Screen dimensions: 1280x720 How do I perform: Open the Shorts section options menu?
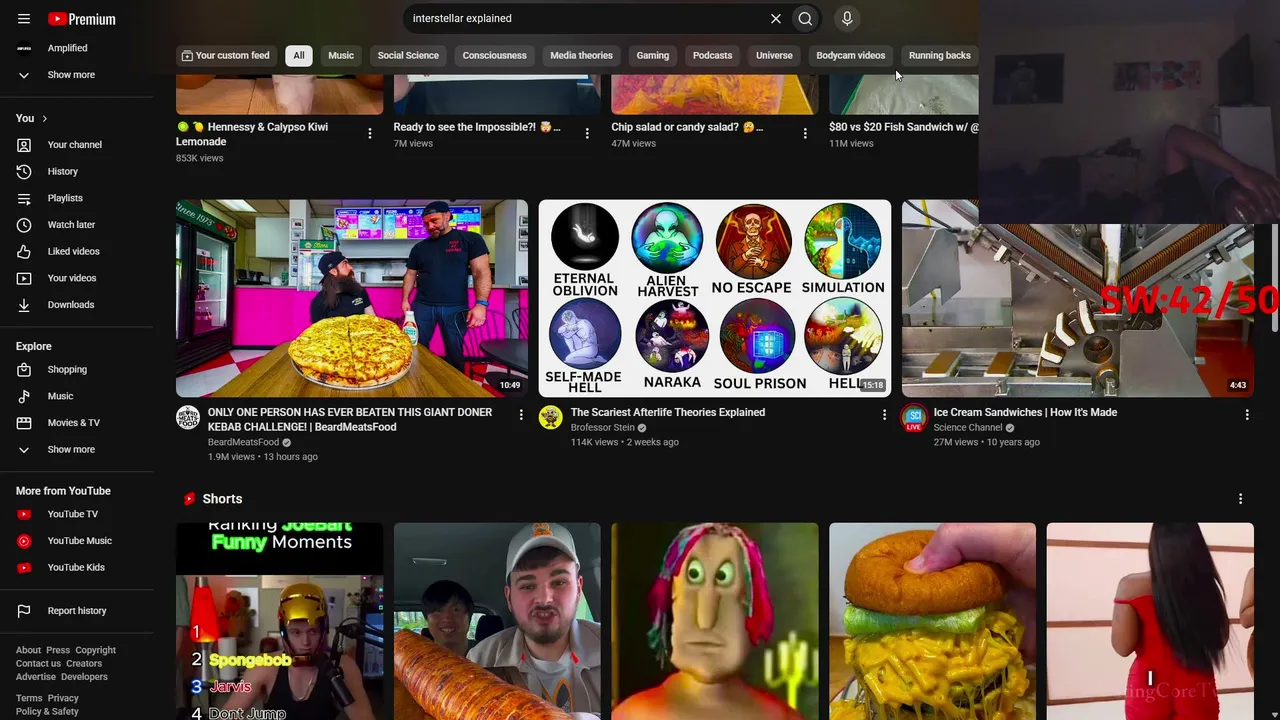1240,499
